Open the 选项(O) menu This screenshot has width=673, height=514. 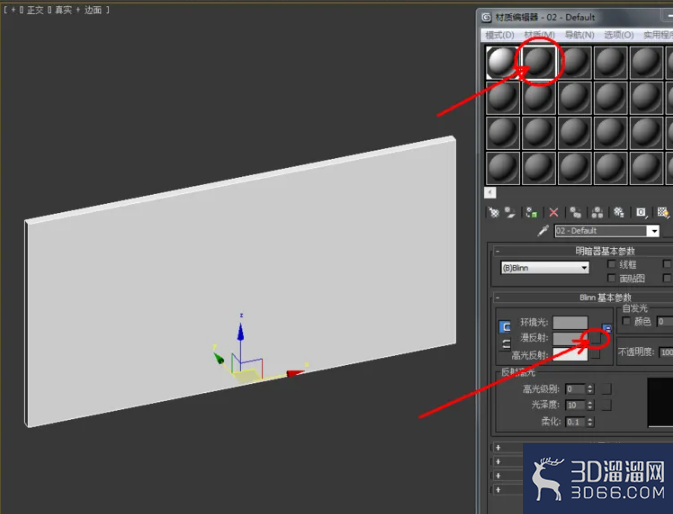point(619,35)
